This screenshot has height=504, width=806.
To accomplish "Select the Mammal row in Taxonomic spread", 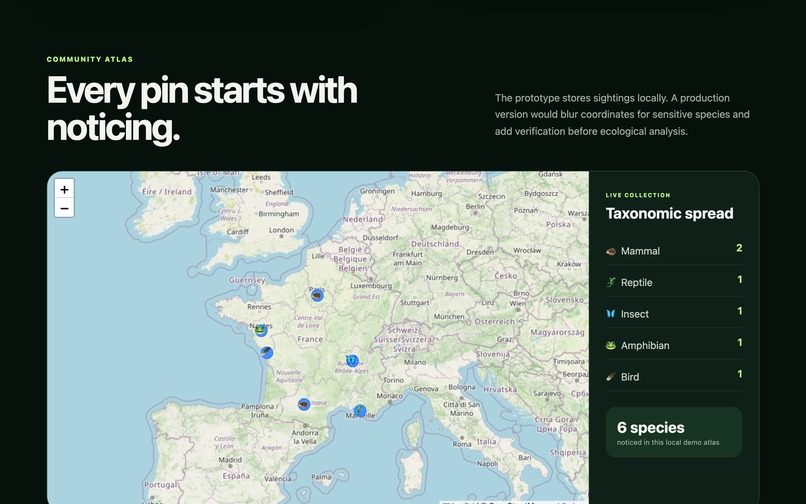I will pos(674,250).
